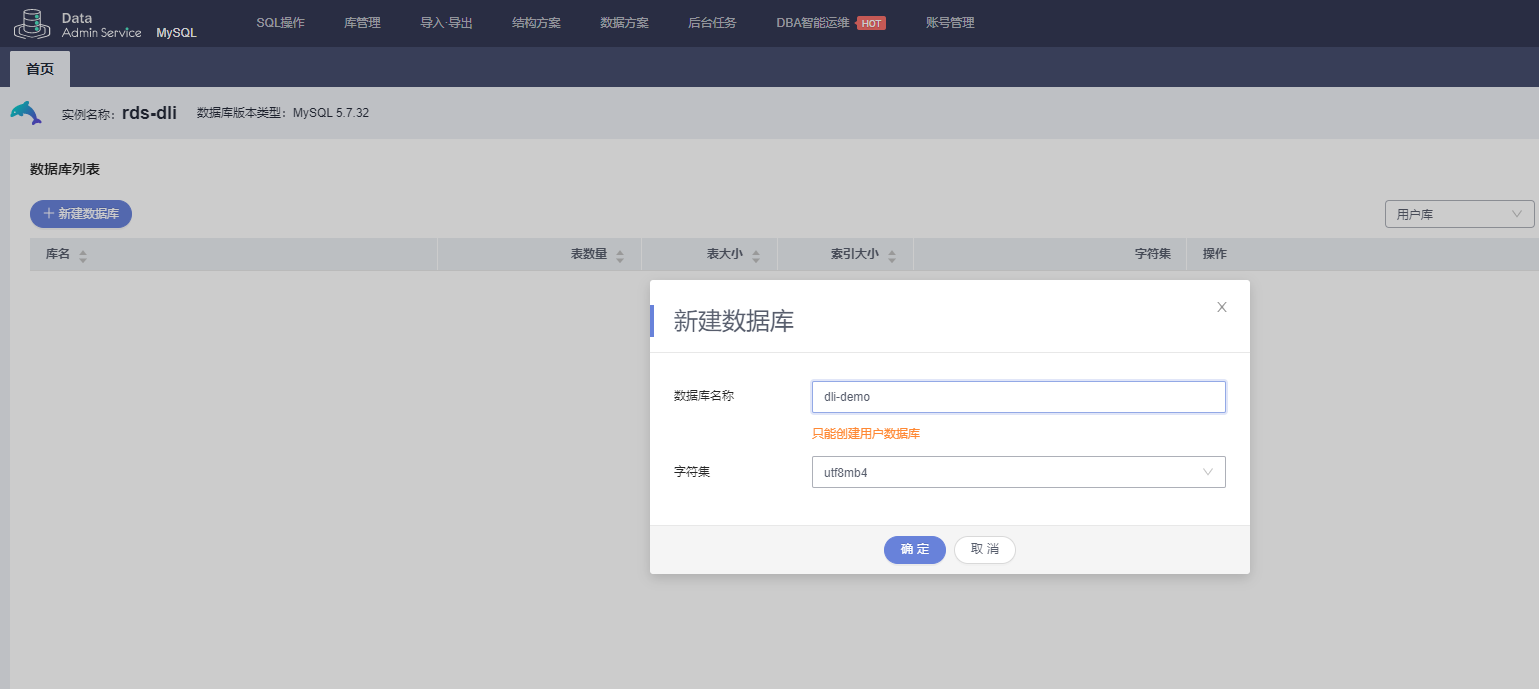The width and height of the screenshot is (1539, 689).
Task: Open the 结构方案 menu
Action: (536, 23)
